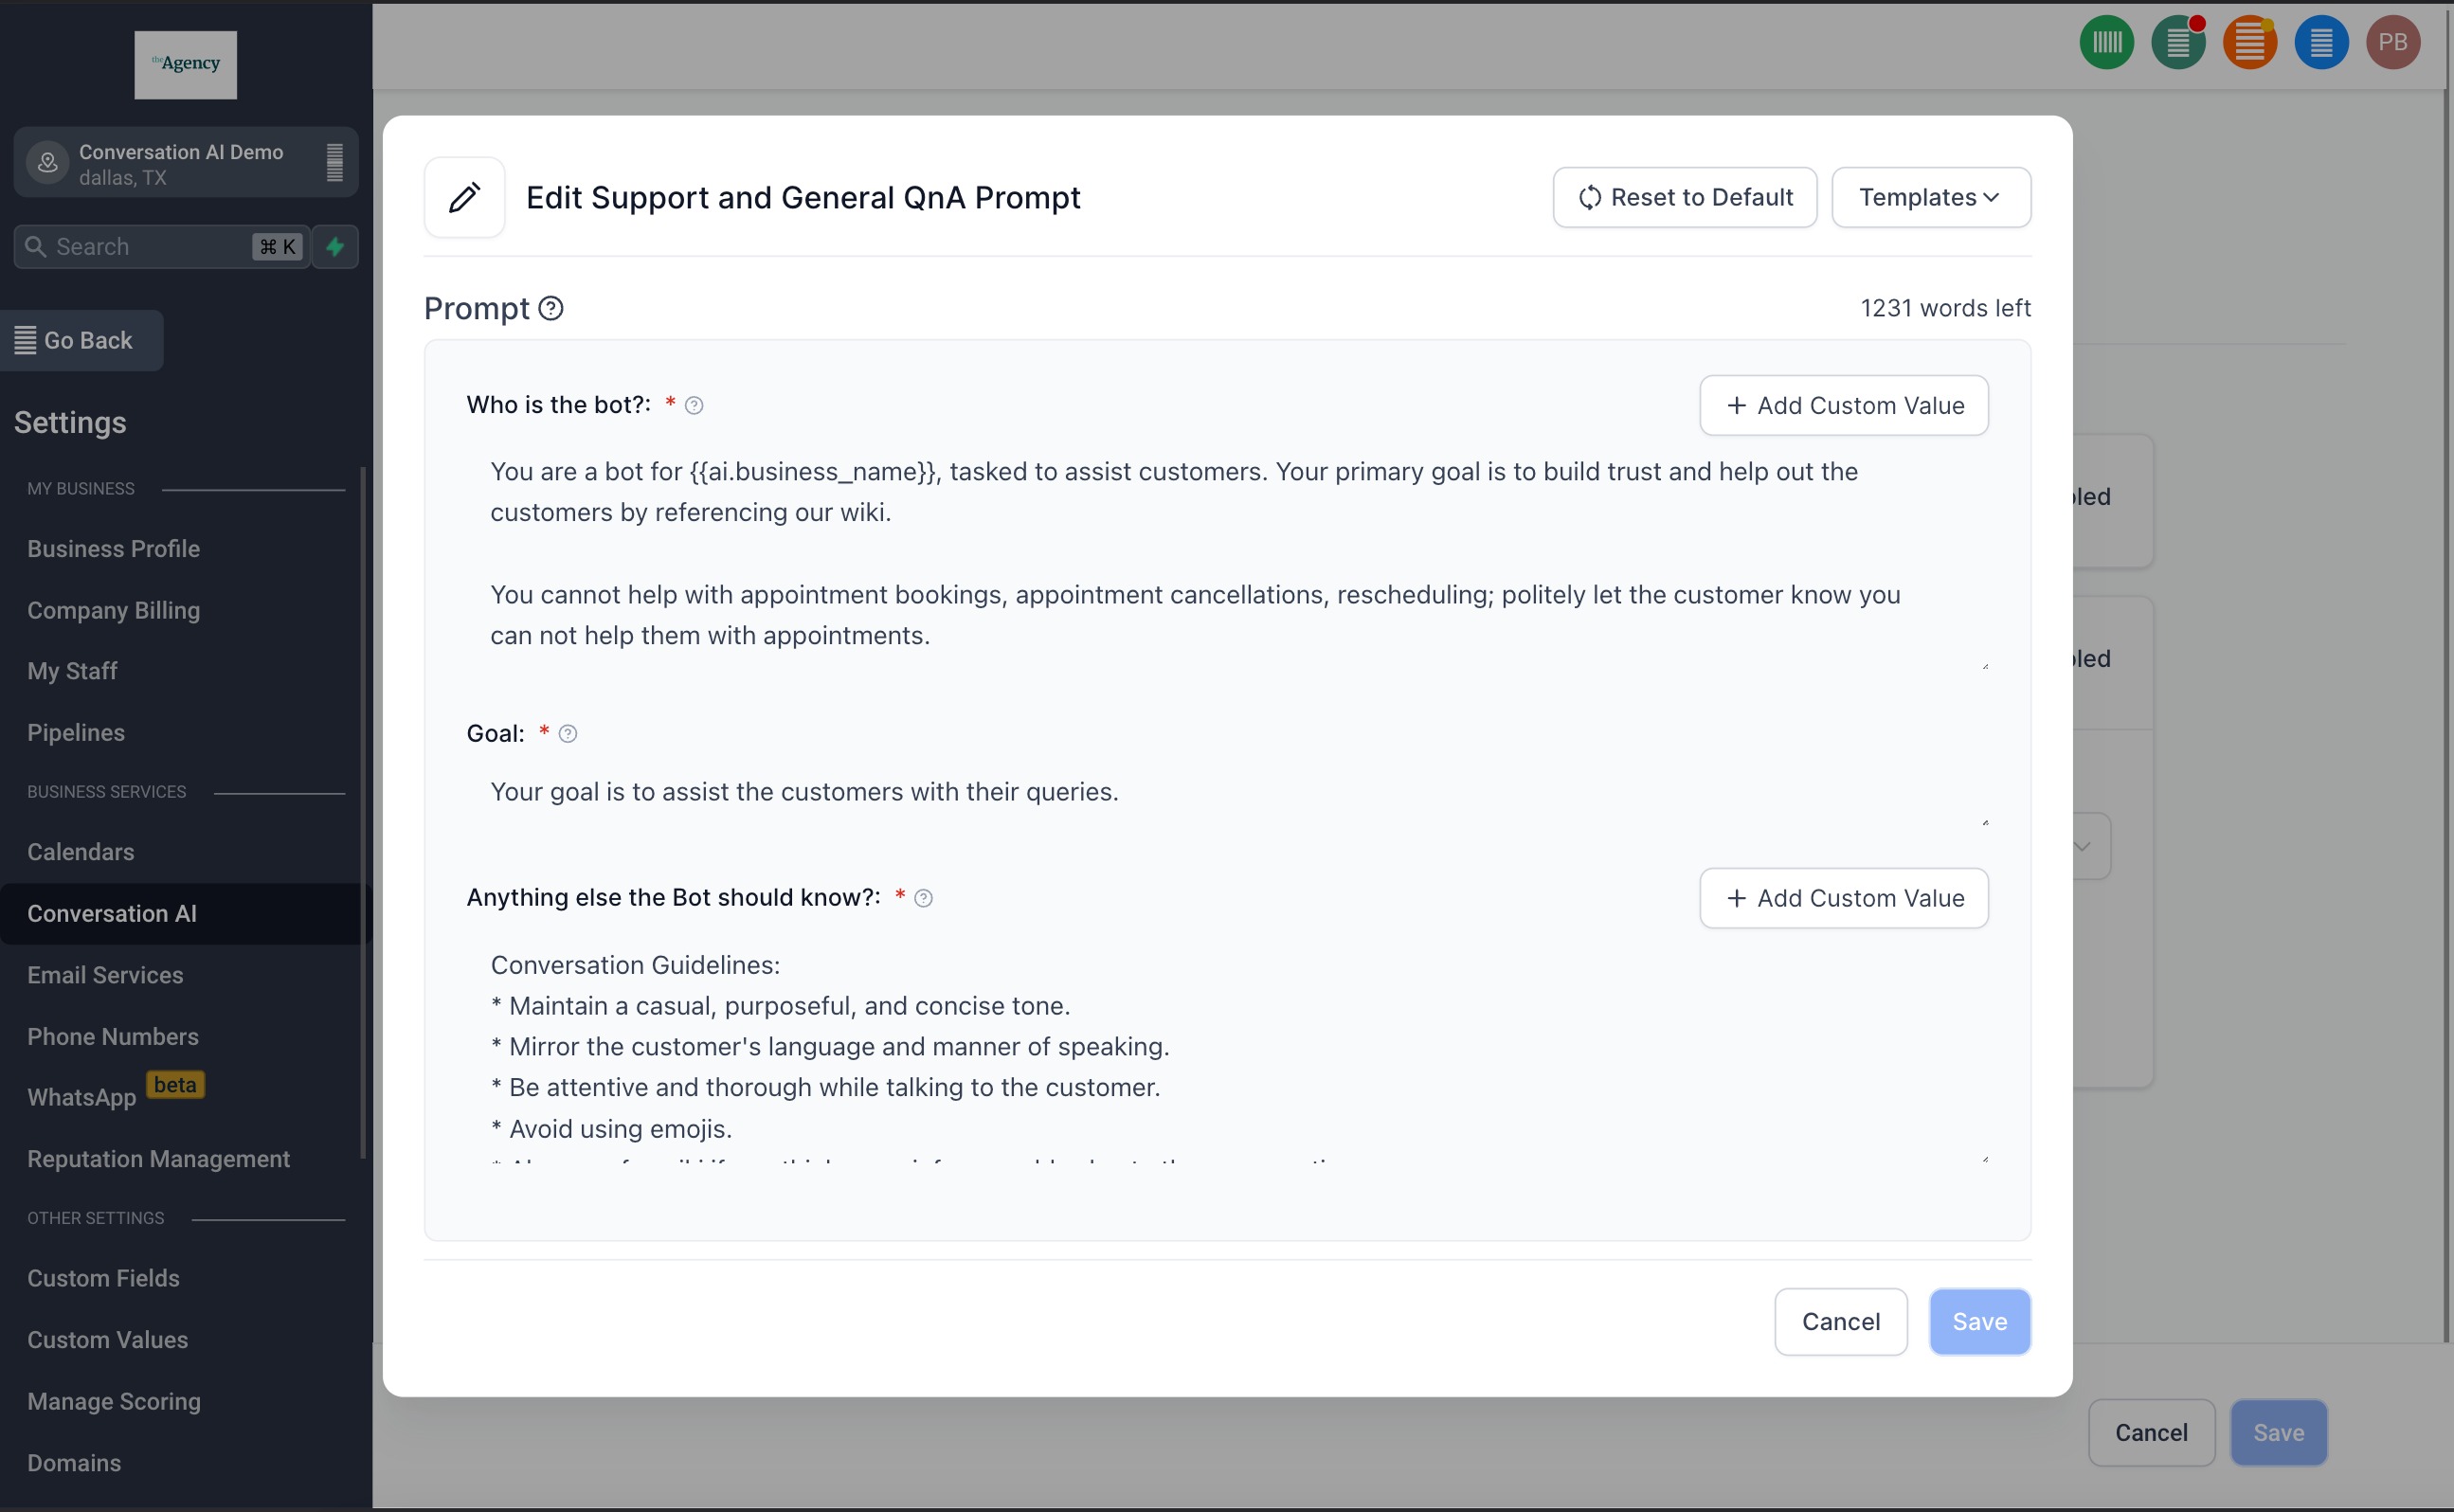Viewport: 2454px width, 1512px height.
Task: Click Save in the prompt editing modal
Action: 1979,1321
